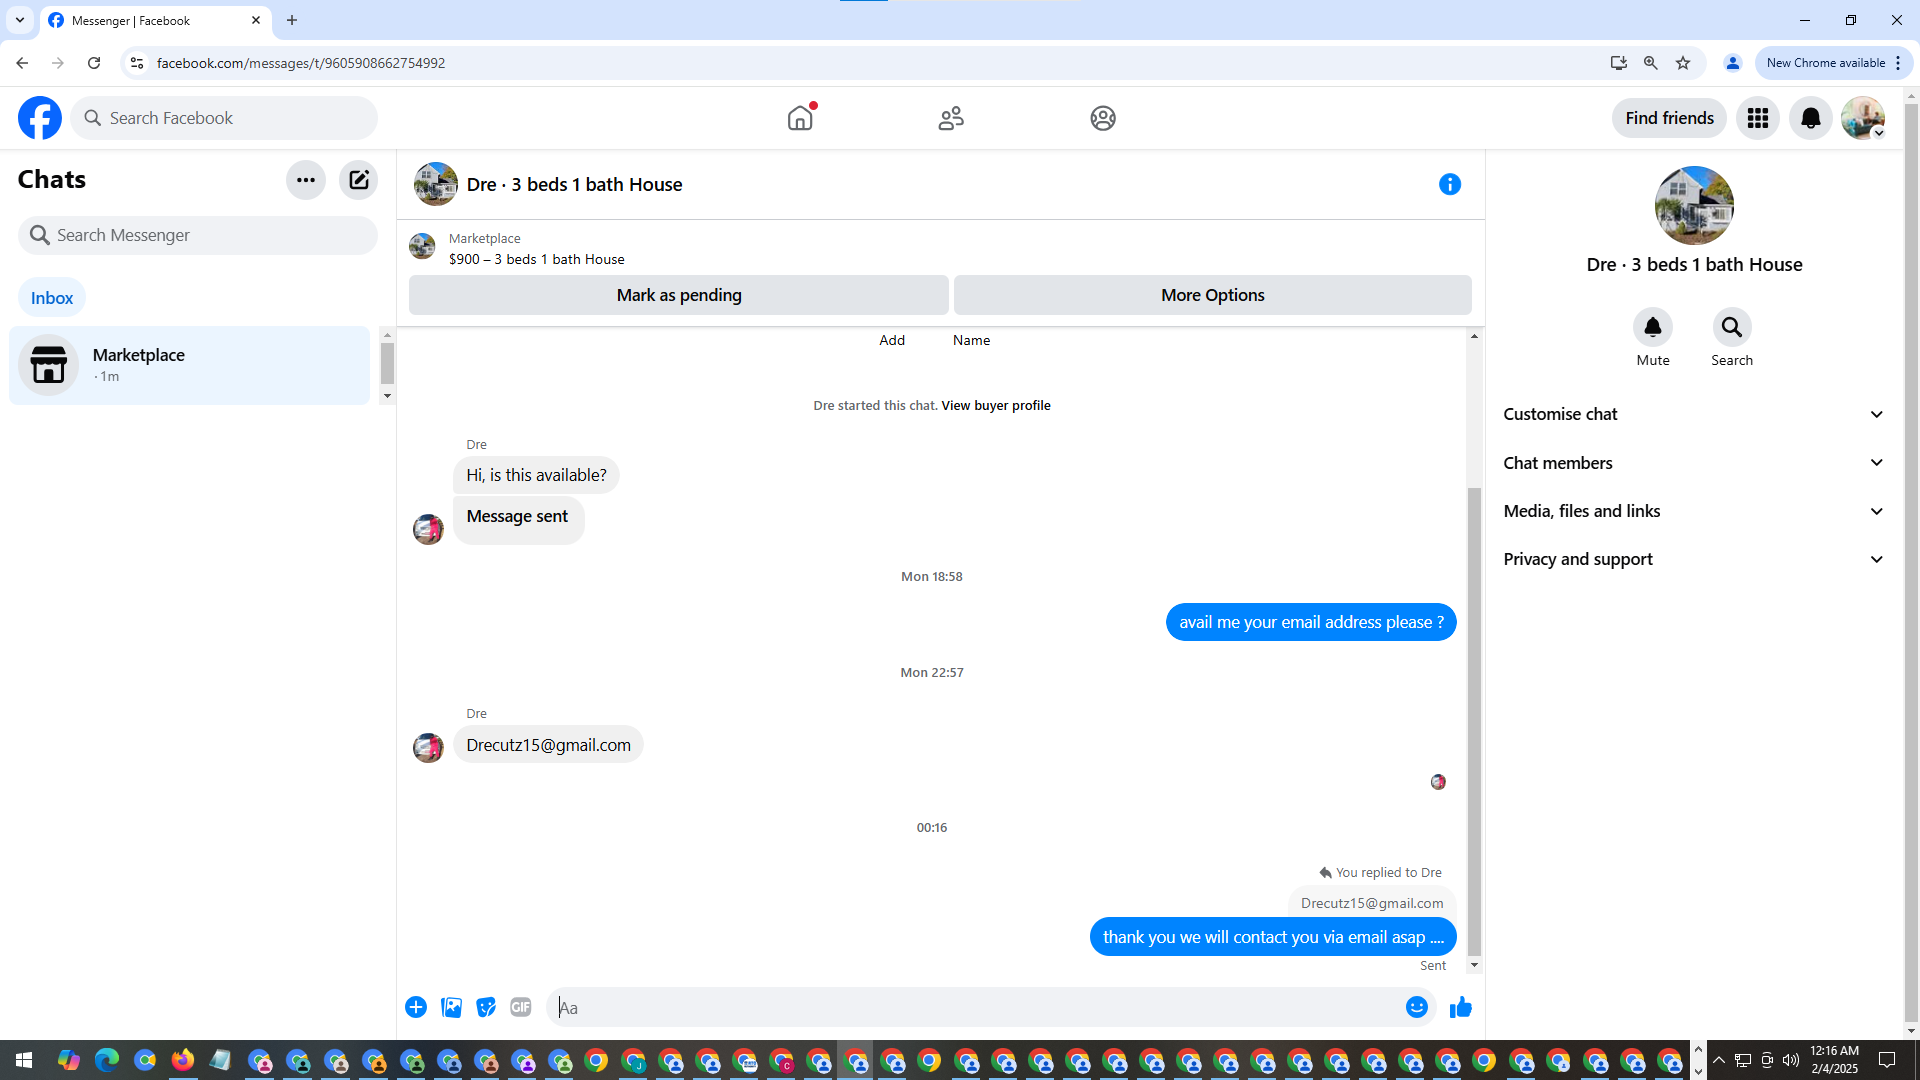Click the browser address bar URL
1920x1080 pixels.
[301, 63]
